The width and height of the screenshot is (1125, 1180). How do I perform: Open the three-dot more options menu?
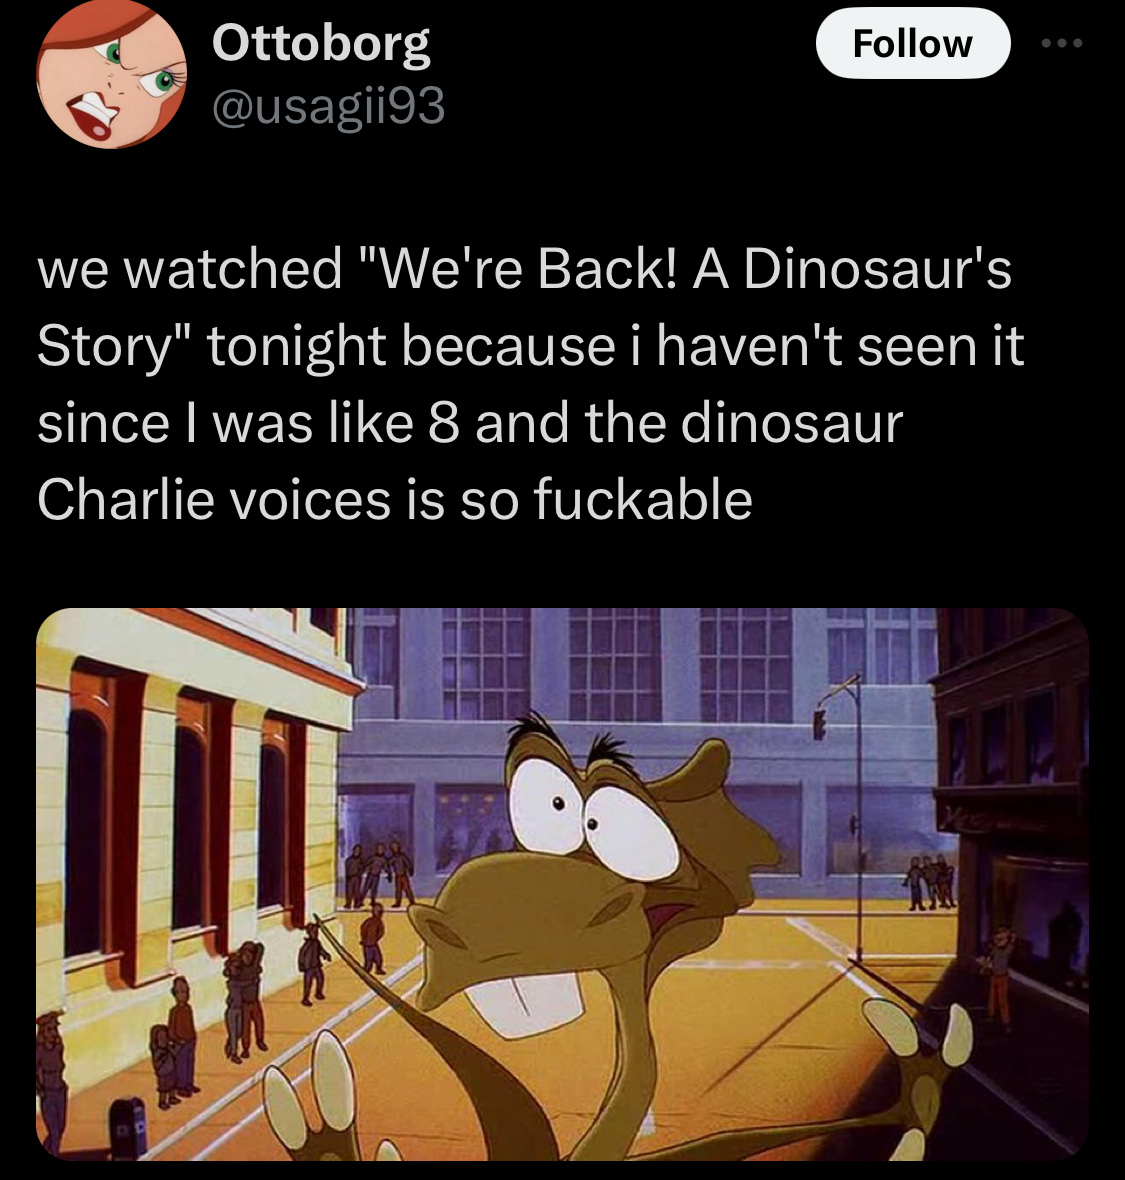(x=1062, y=44)
